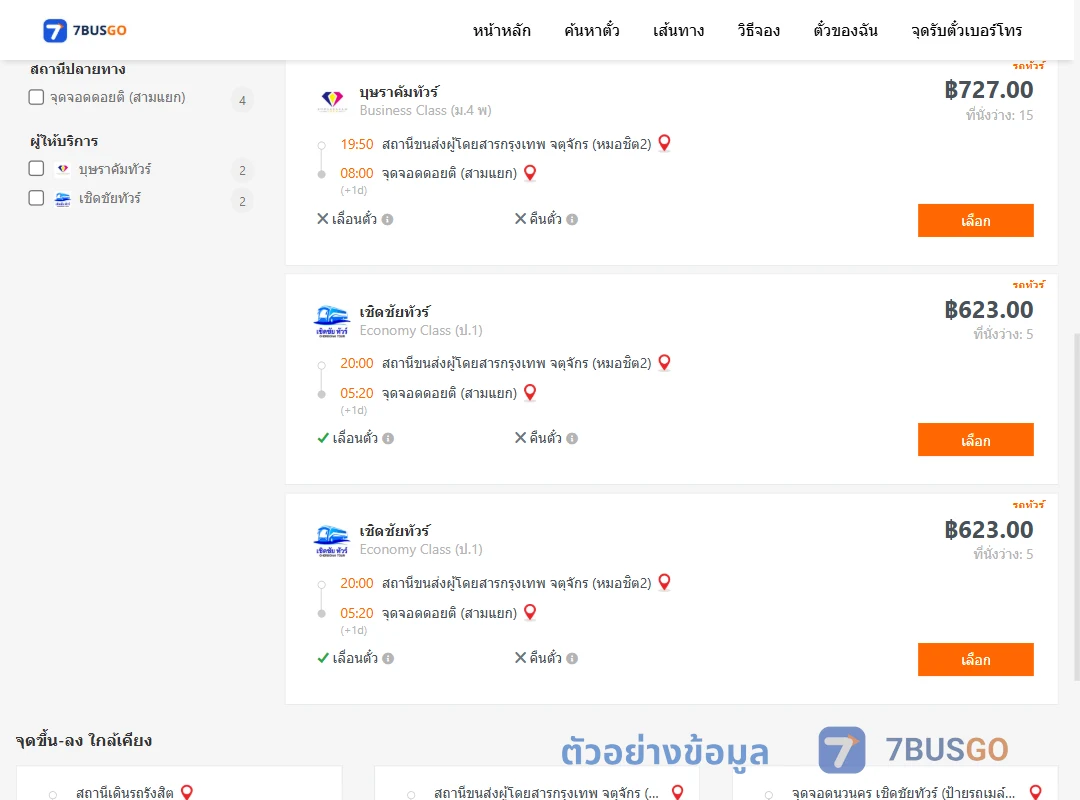Screen dimensions: 1080x800
Task: Click nearby สถานีขนส่งผู้โดยสารกรุงเทพ จตุจักร stop card
Action: [546, 792]
